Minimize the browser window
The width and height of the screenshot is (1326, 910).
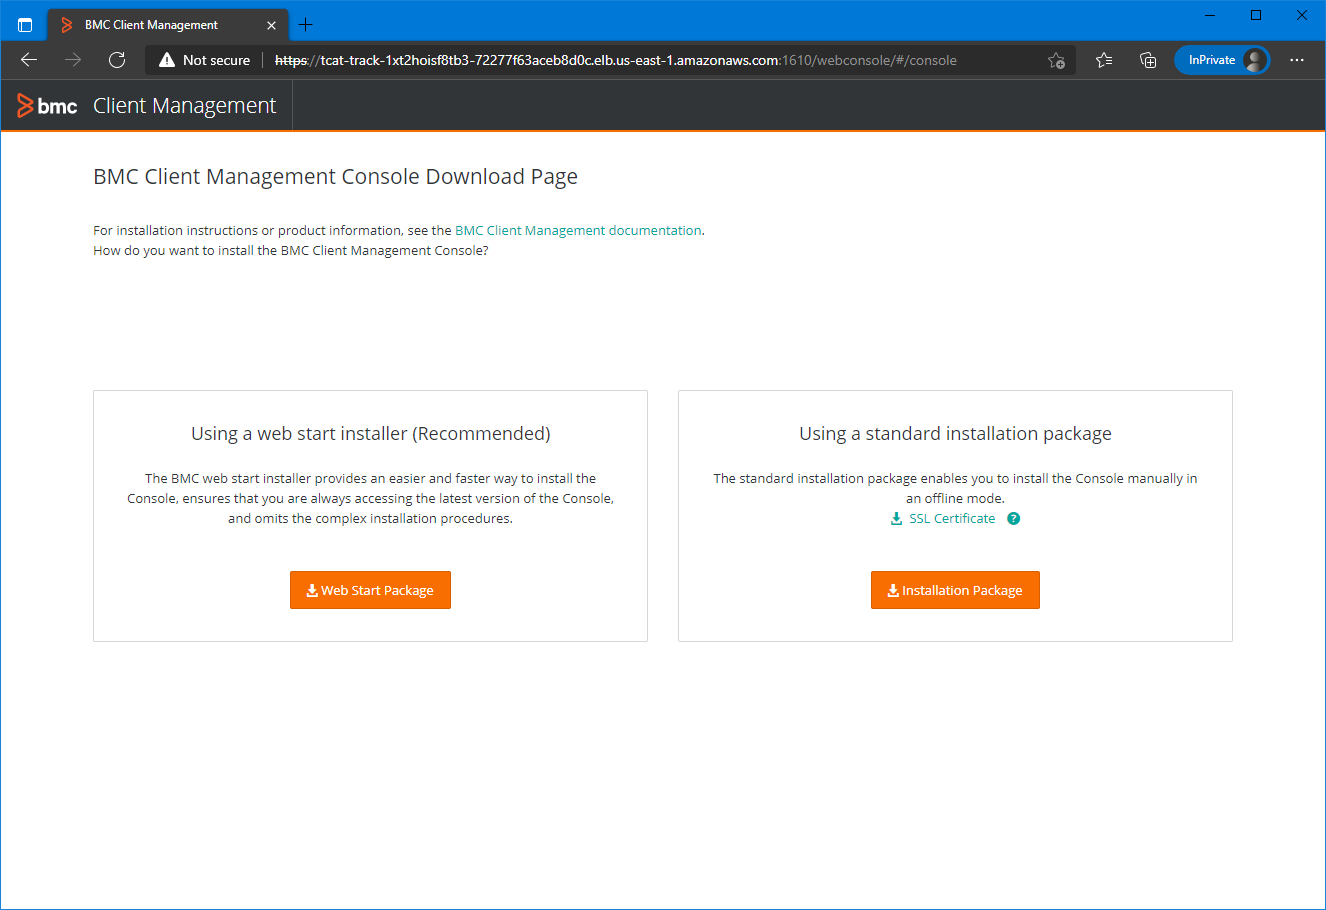(x=1210, y=15)
